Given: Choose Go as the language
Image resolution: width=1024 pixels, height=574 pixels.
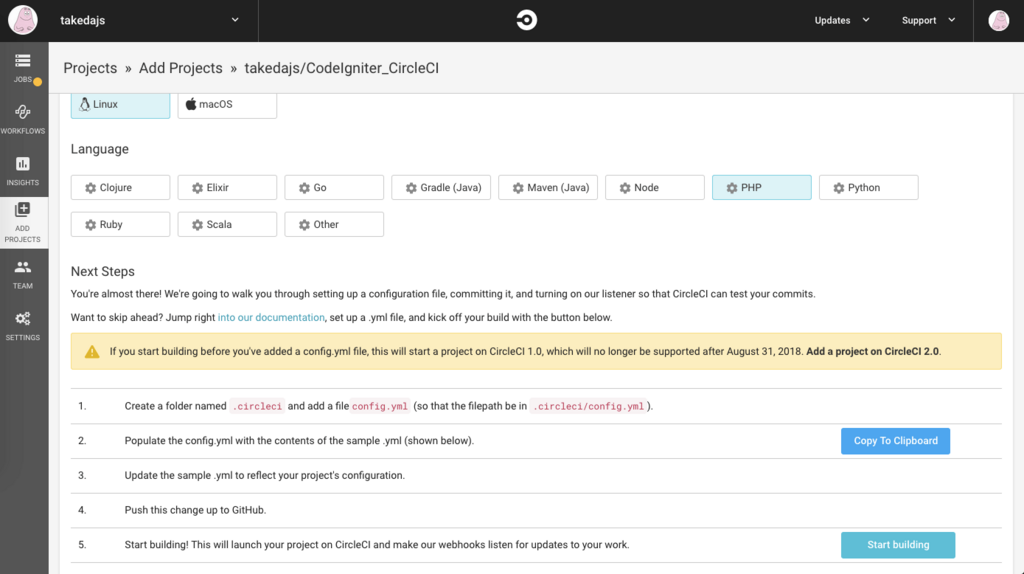Looking at the screenshot, I should point(334,187).
